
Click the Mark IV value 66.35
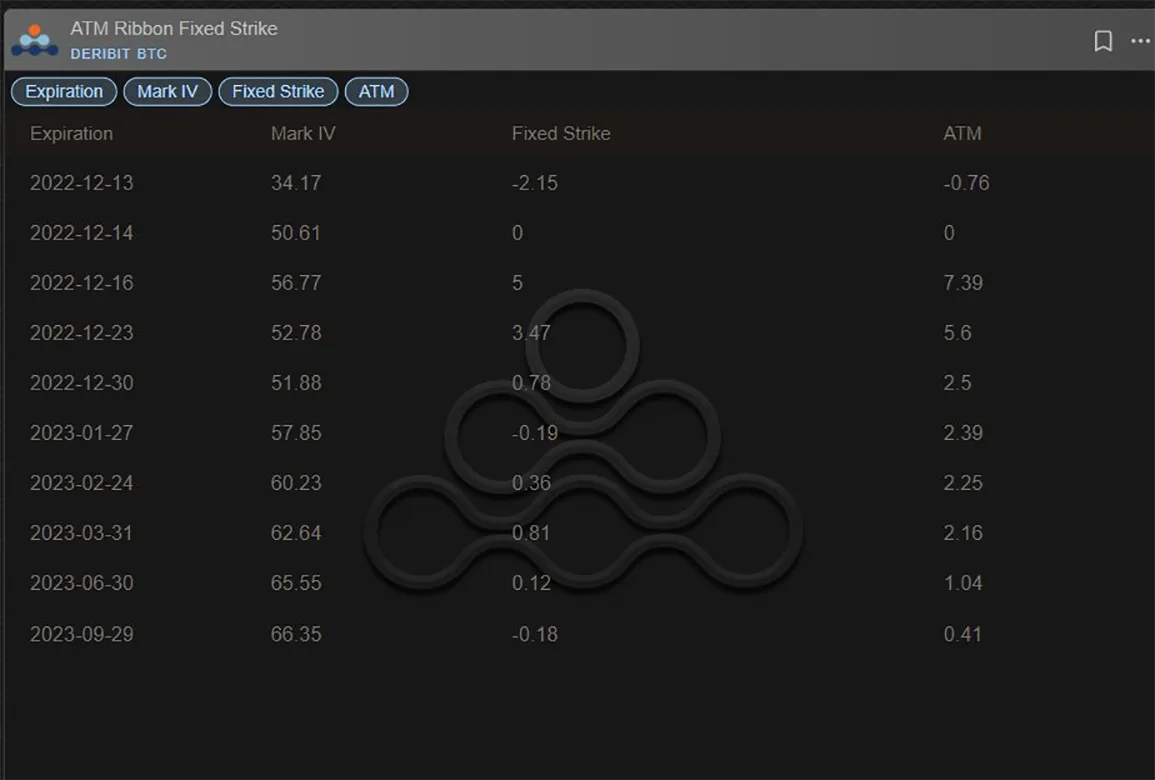(x=296, y=634)
